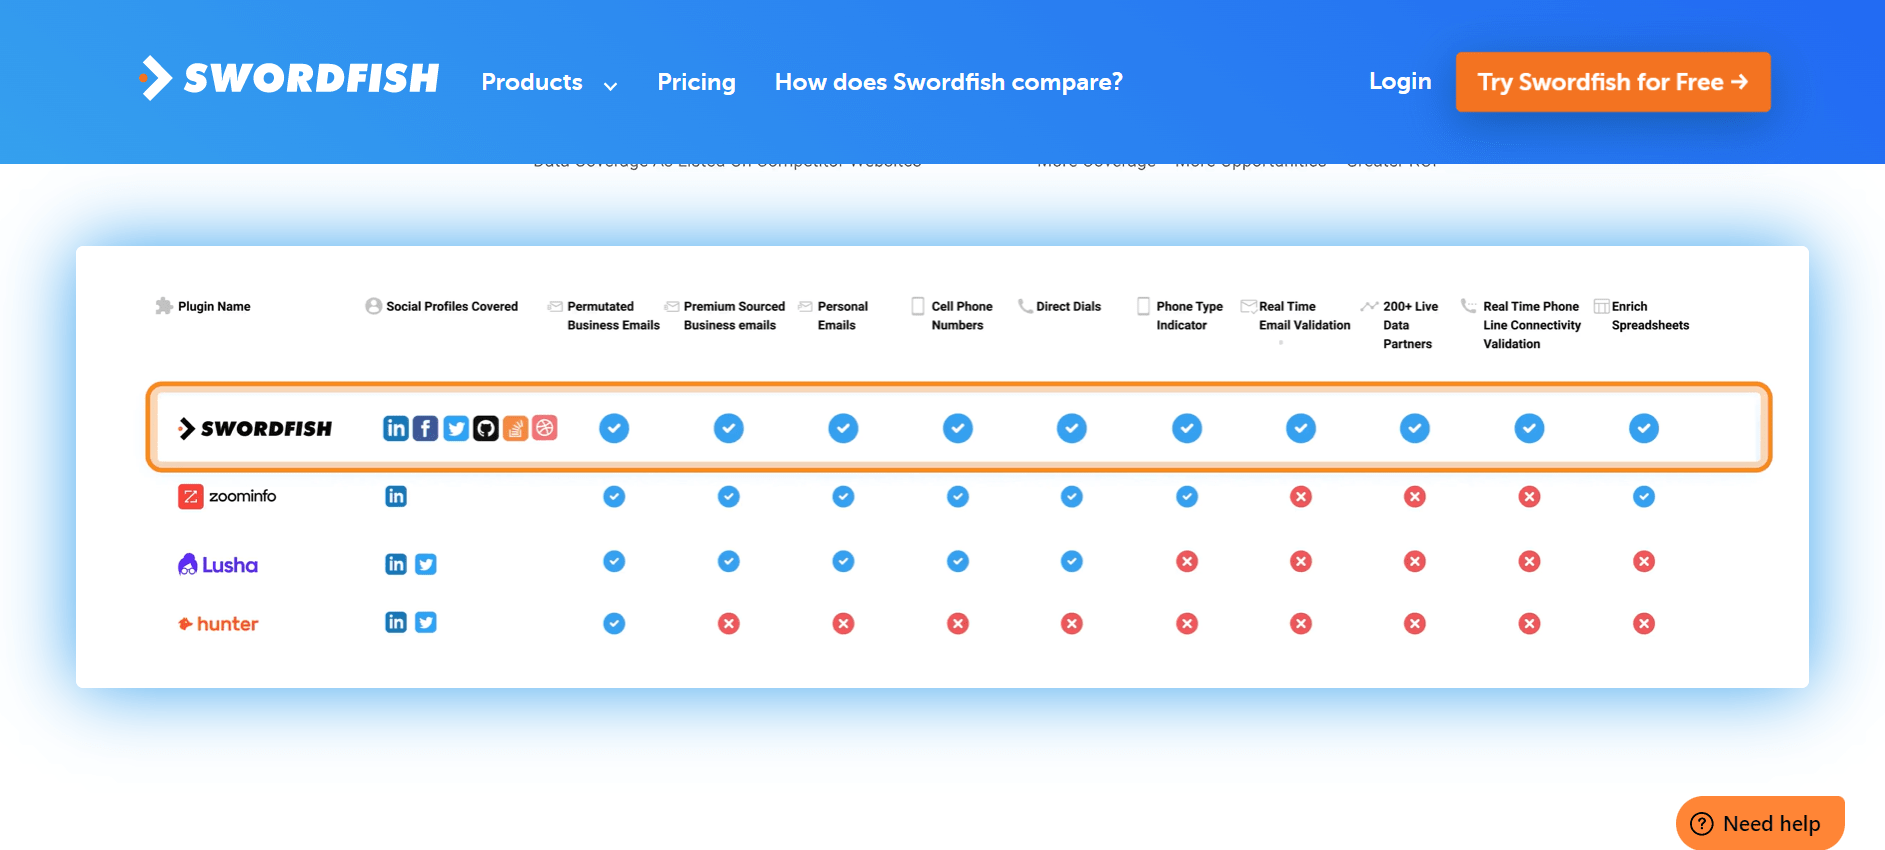Click the Login link
1885x850 pixels.
click(x=1400, y=81)
